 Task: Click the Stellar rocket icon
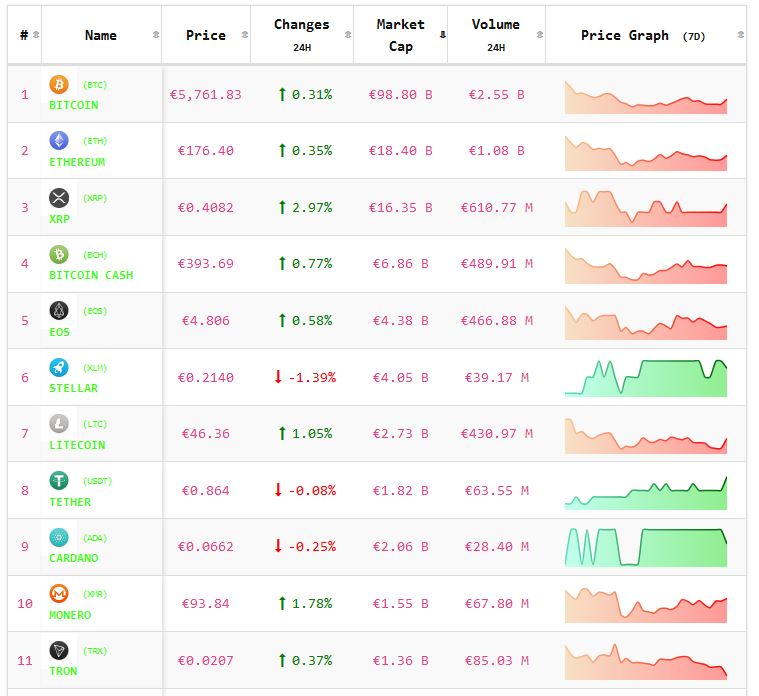point(59,367)
